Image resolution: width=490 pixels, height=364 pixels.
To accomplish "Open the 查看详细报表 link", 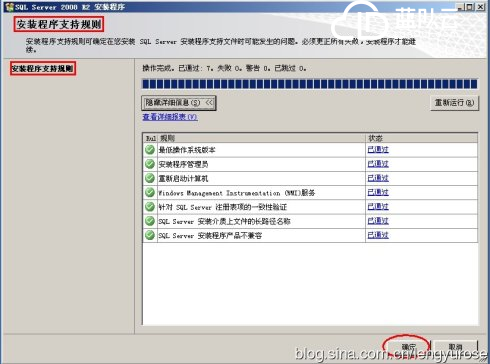I will [x=170, y=117].
